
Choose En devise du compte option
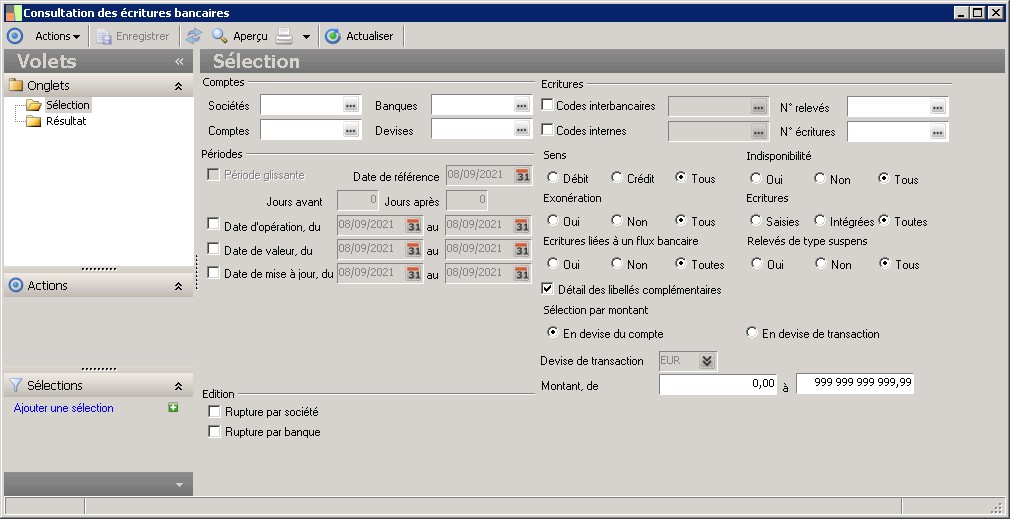[x=552, y=332]
